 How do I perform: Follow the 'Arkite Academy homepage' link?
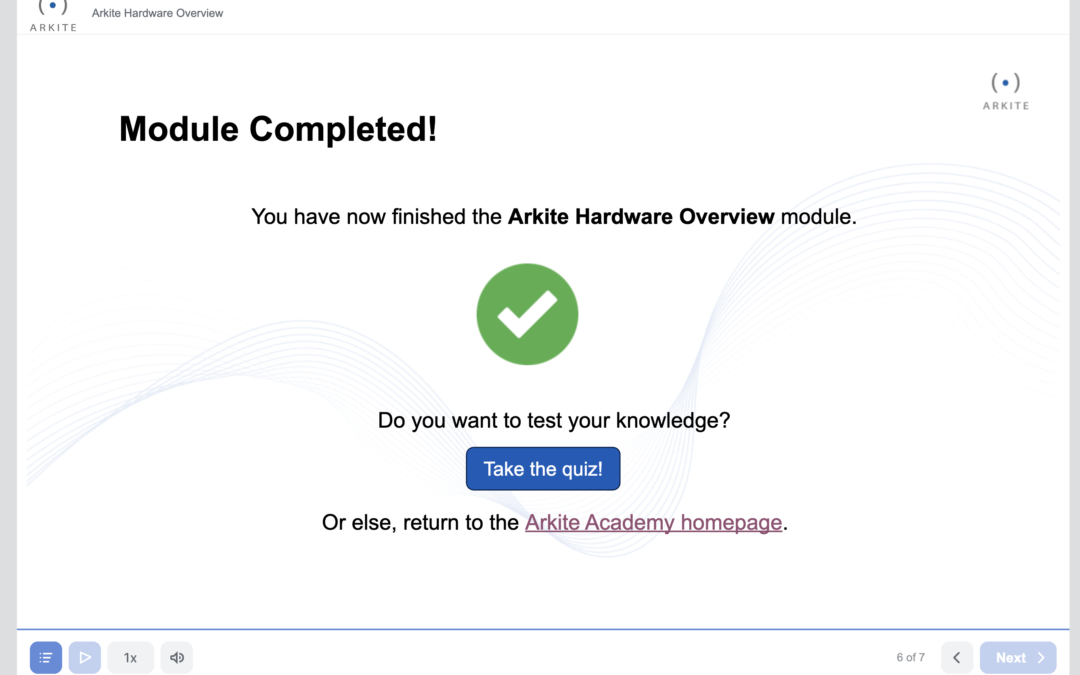pyautogui.click(x=654, y=522)
